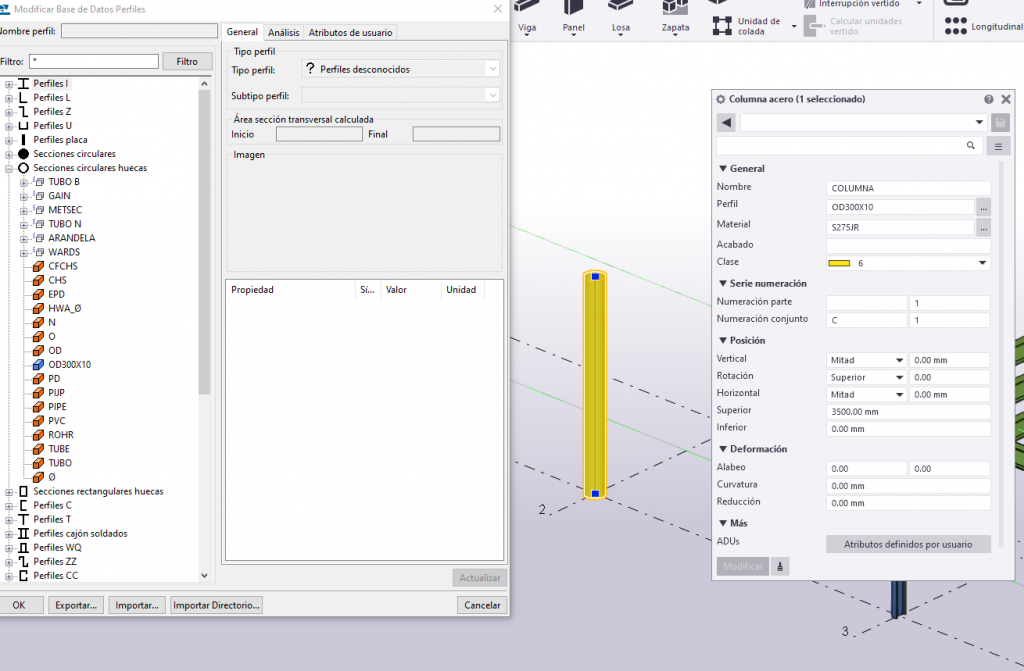
Task: Click the yellow Clase color swatch
Action: tap(839, 263)
